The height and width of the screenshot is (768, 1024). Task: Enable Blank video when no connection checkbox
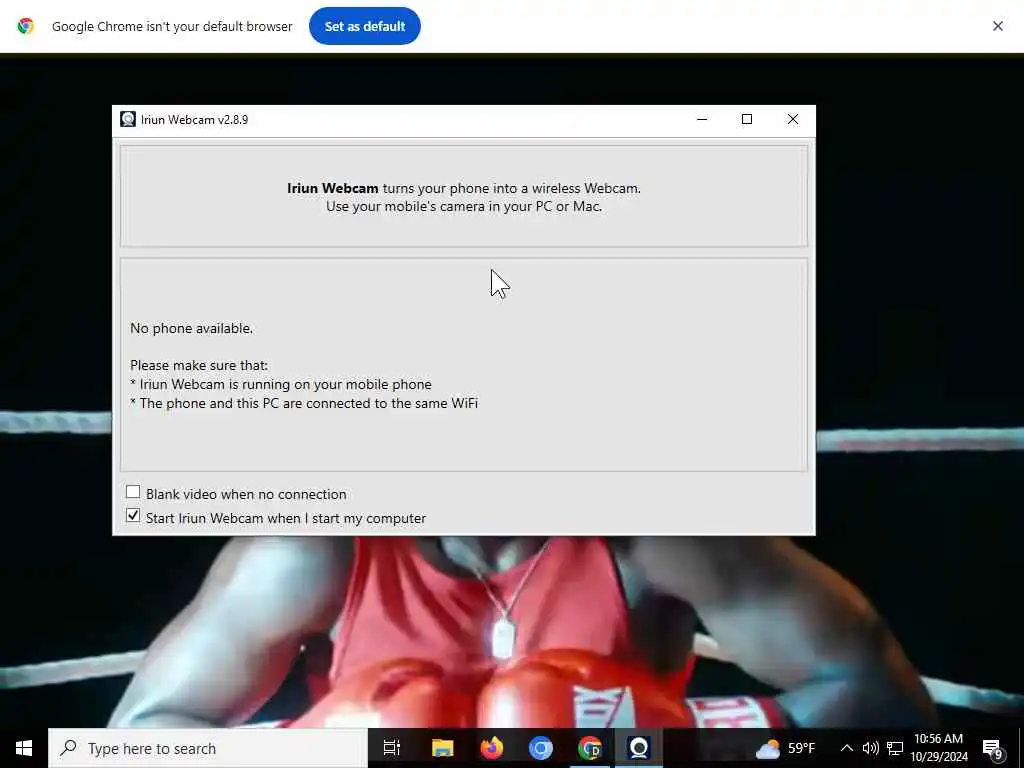(133, 492)
